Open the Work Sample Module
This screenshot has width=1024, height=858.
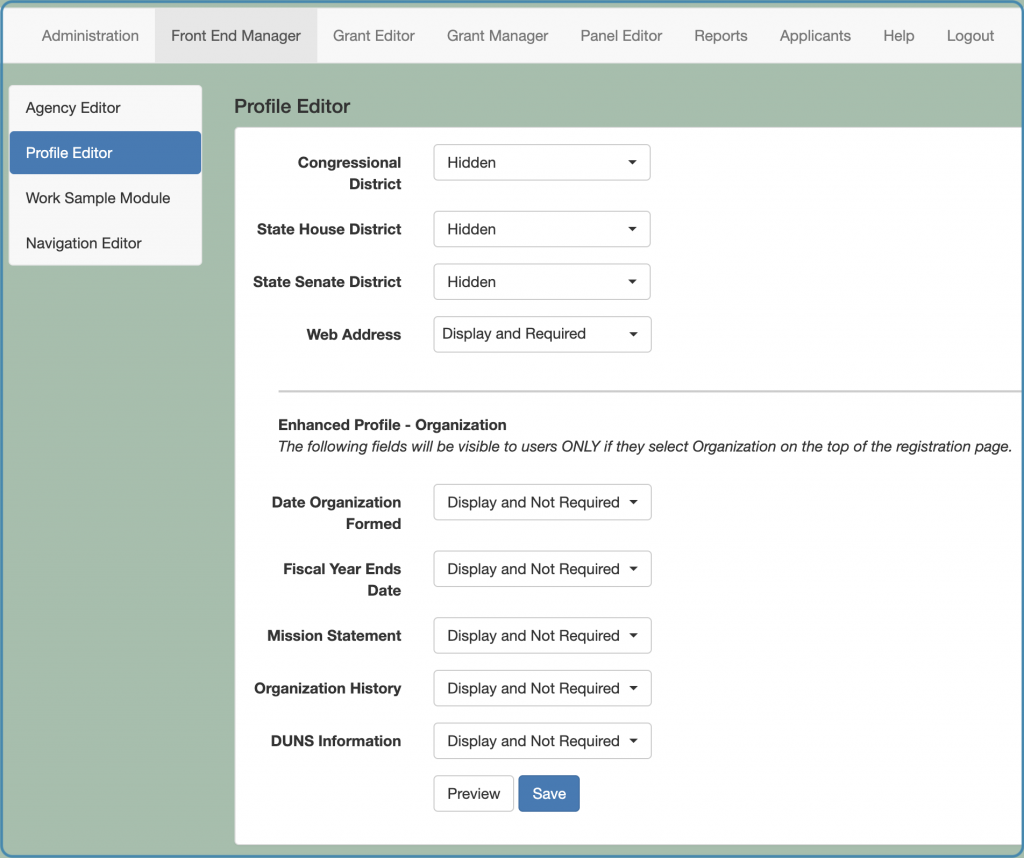[x=97, y=198]
